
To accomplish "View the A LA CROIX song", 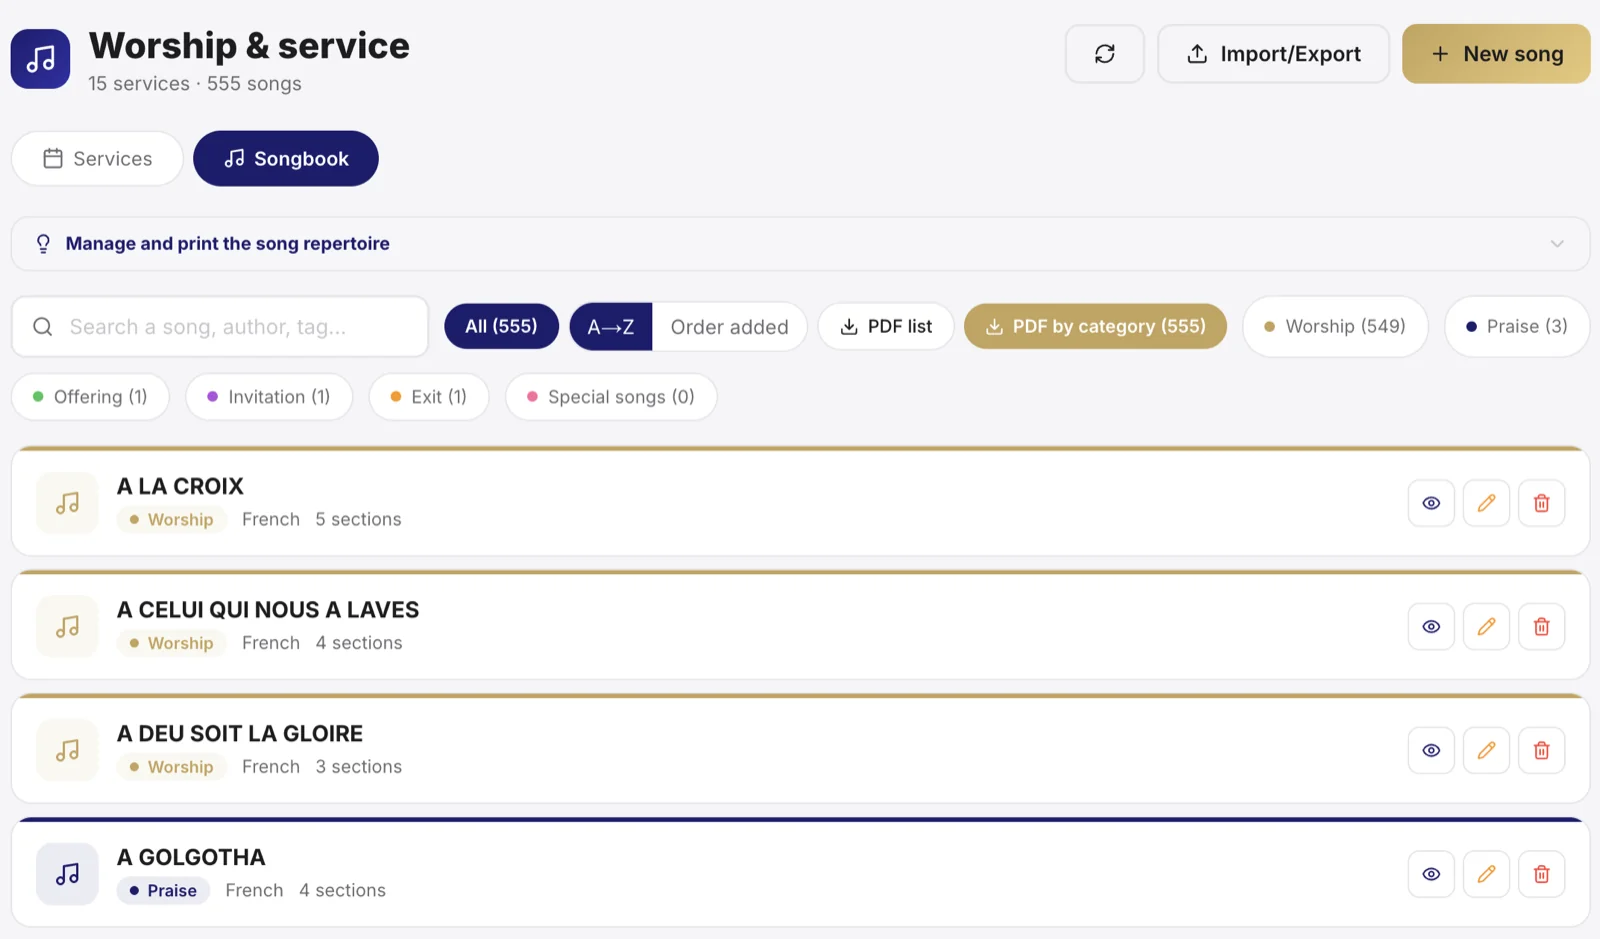I will click(x=1431, y=503).
